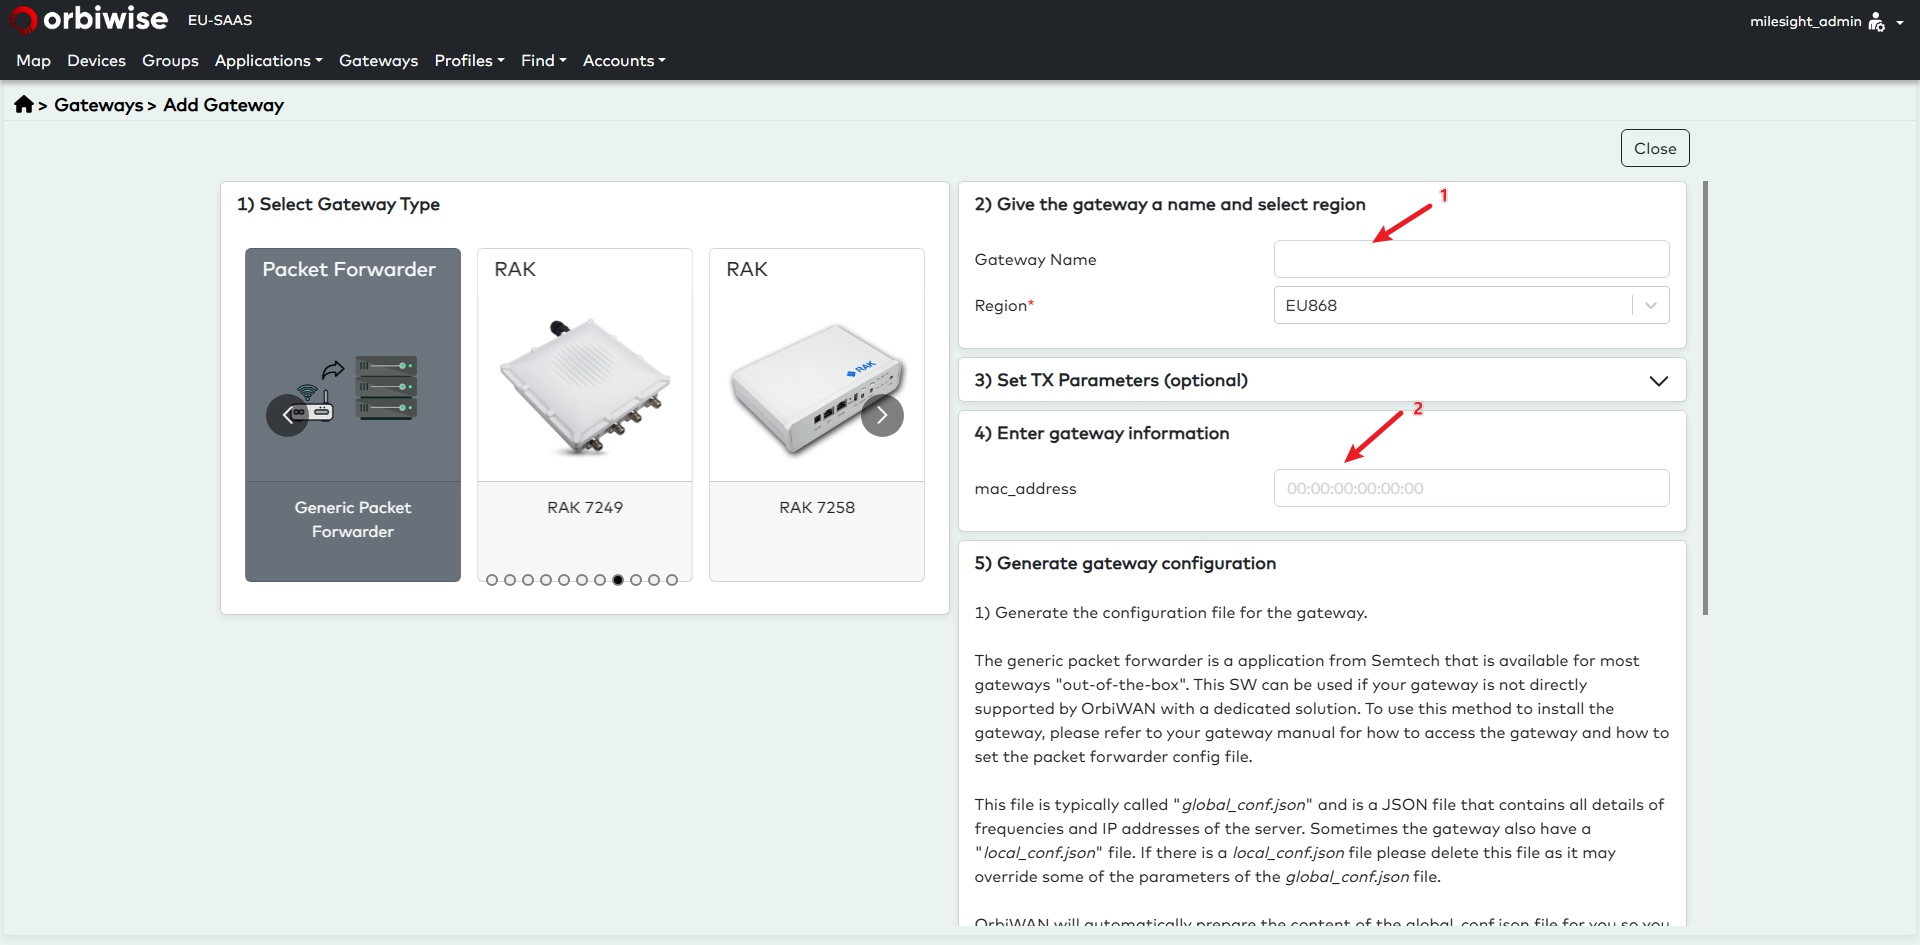Click the milesight_admin username text

pyautogui.click(x=1805, y=21)
